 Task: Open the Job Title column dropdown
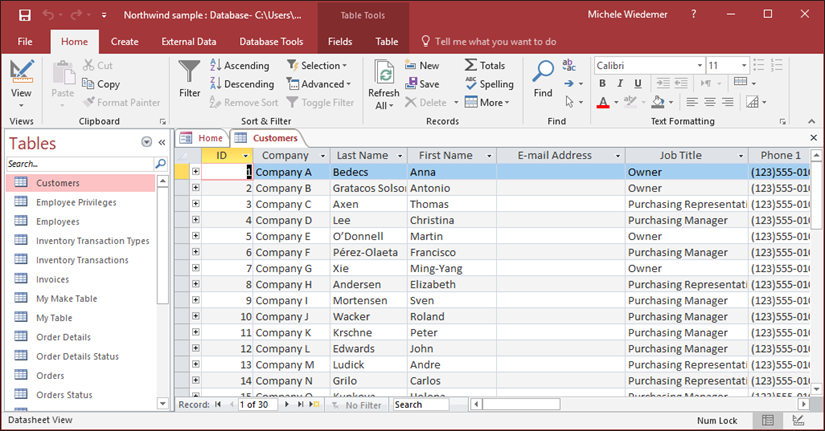tap(741, 156)
